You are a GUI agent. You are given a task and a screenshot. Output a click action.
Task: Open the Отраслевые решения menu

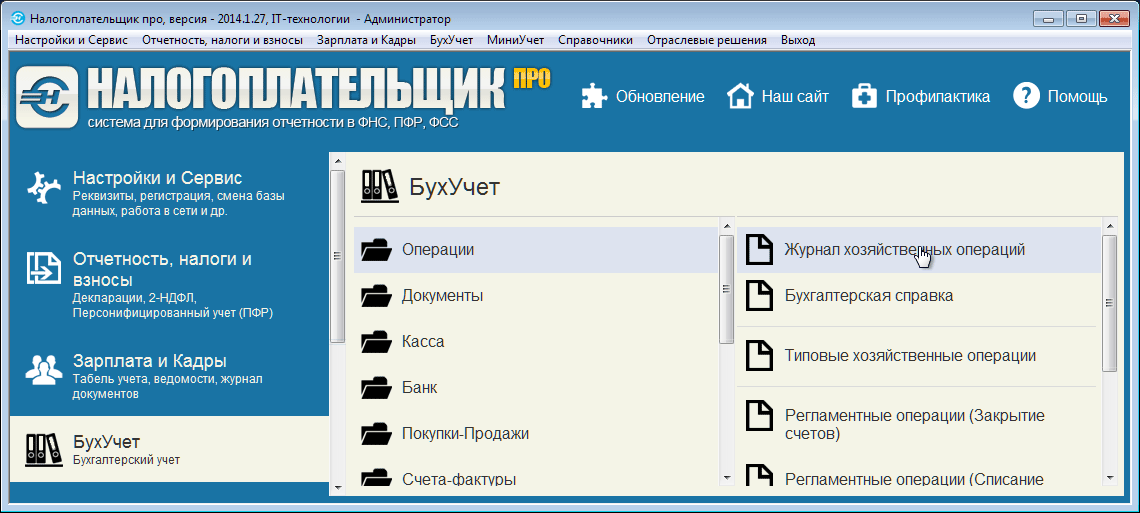click(x=707, y=40)
